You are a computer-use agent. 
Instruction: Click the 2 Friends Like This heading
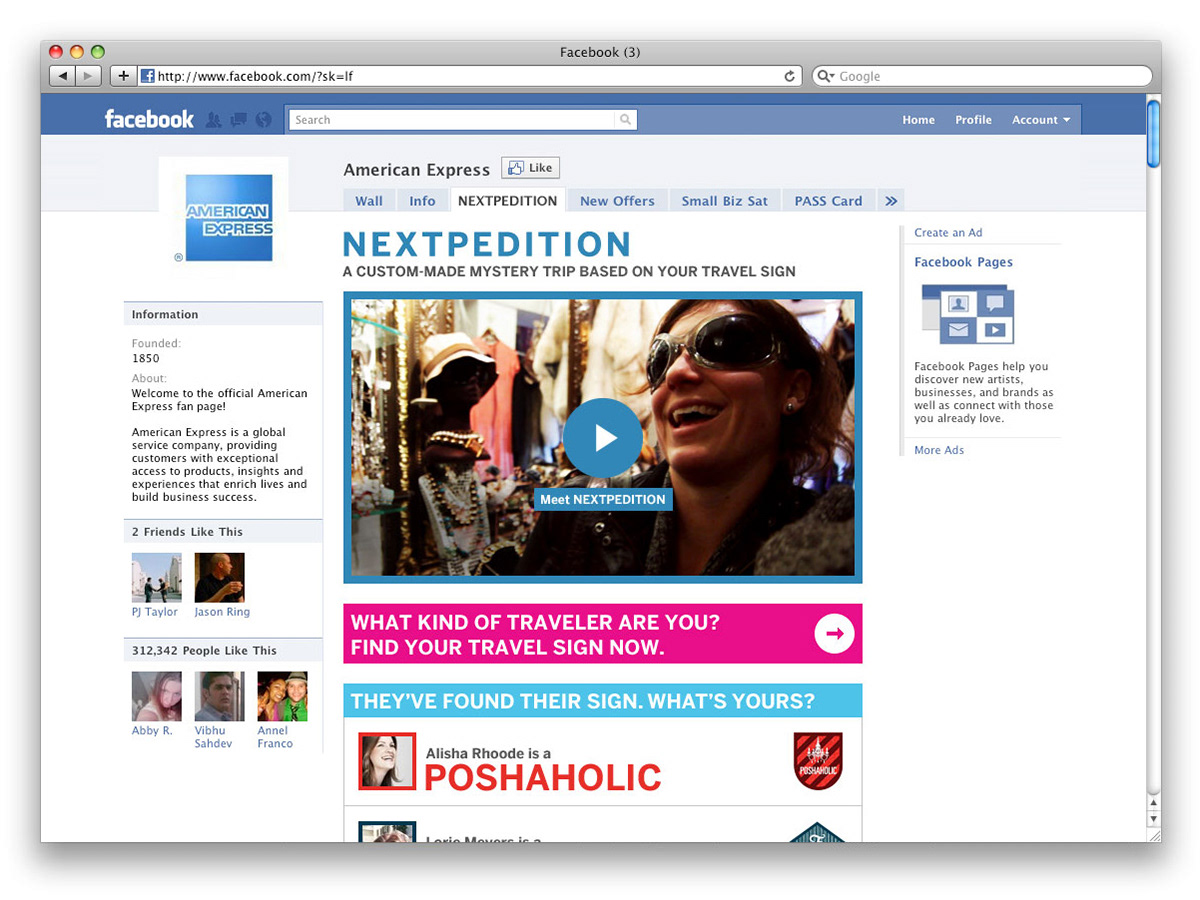click(x=187, y=532)
